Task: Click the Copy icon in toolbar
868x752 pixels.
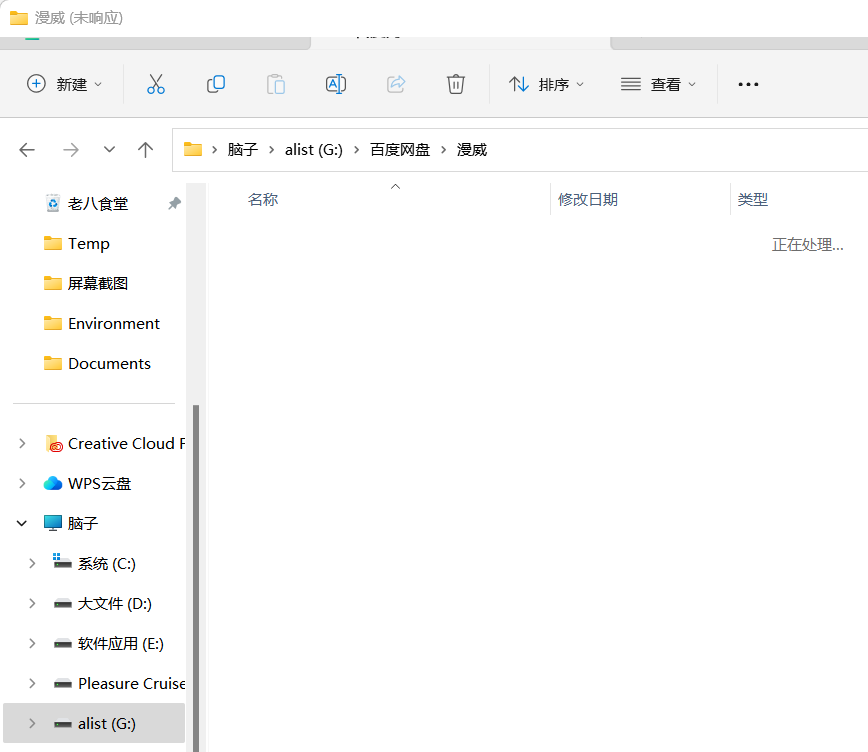Action: [x=215, y=85]
